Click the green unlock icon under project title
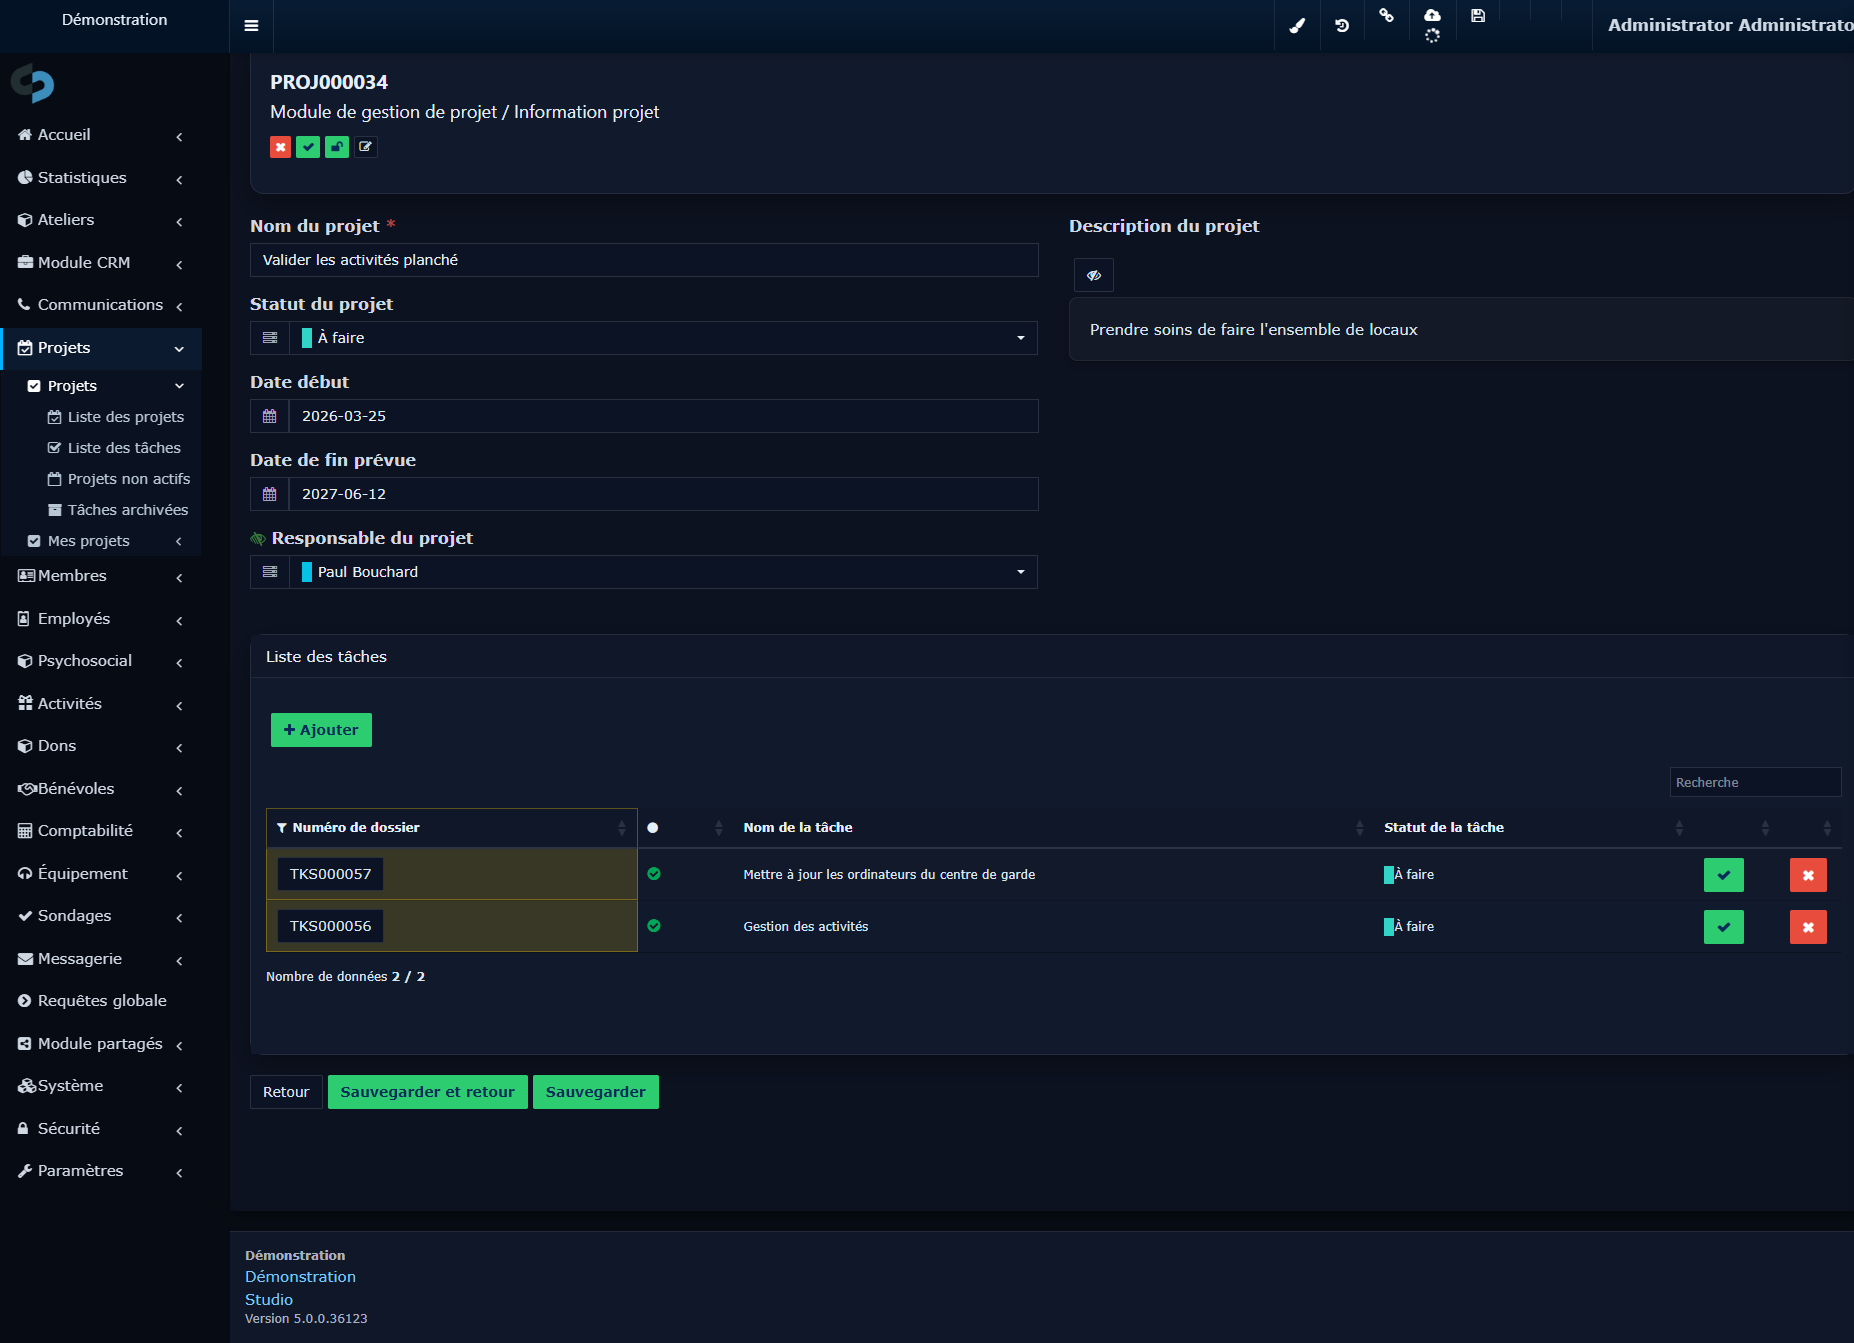The height and width of the screenshot is (1343, 1854). pyautogui.click(x=337, y=147)
